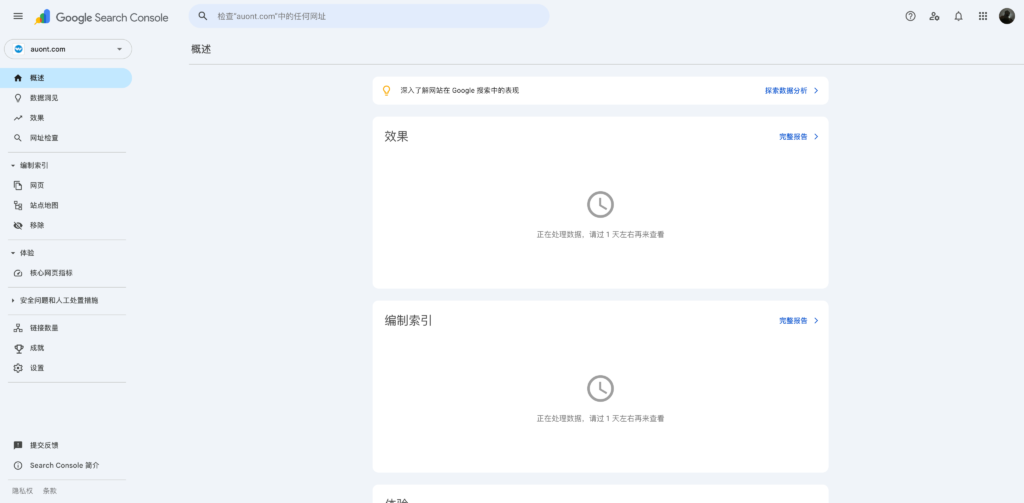Click the links icon beside 链接数量
The image size is (1024, 503).
(18, 328)
